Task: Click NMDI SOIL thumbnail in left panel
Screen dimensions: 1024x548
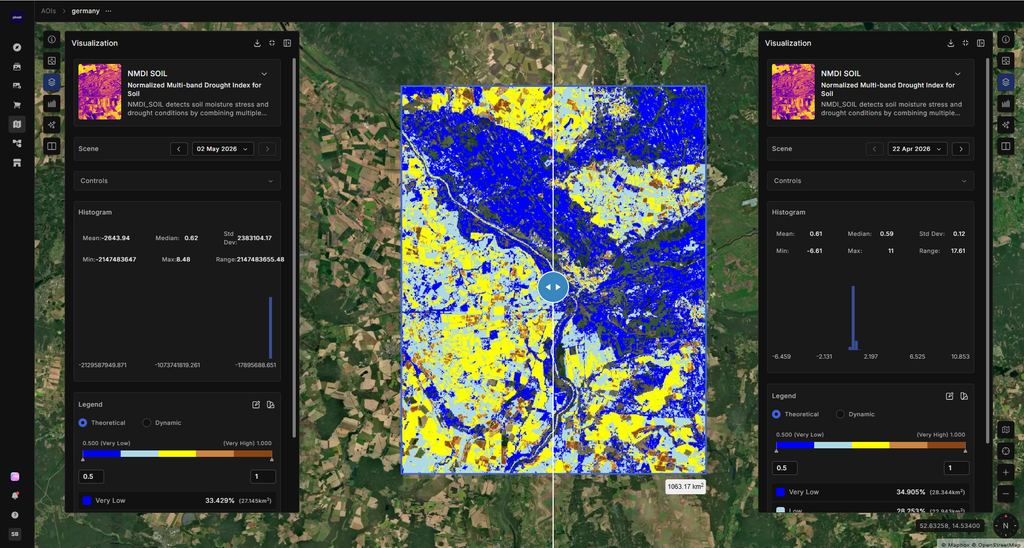Action: pyautogui.click(x=100, y=91)
